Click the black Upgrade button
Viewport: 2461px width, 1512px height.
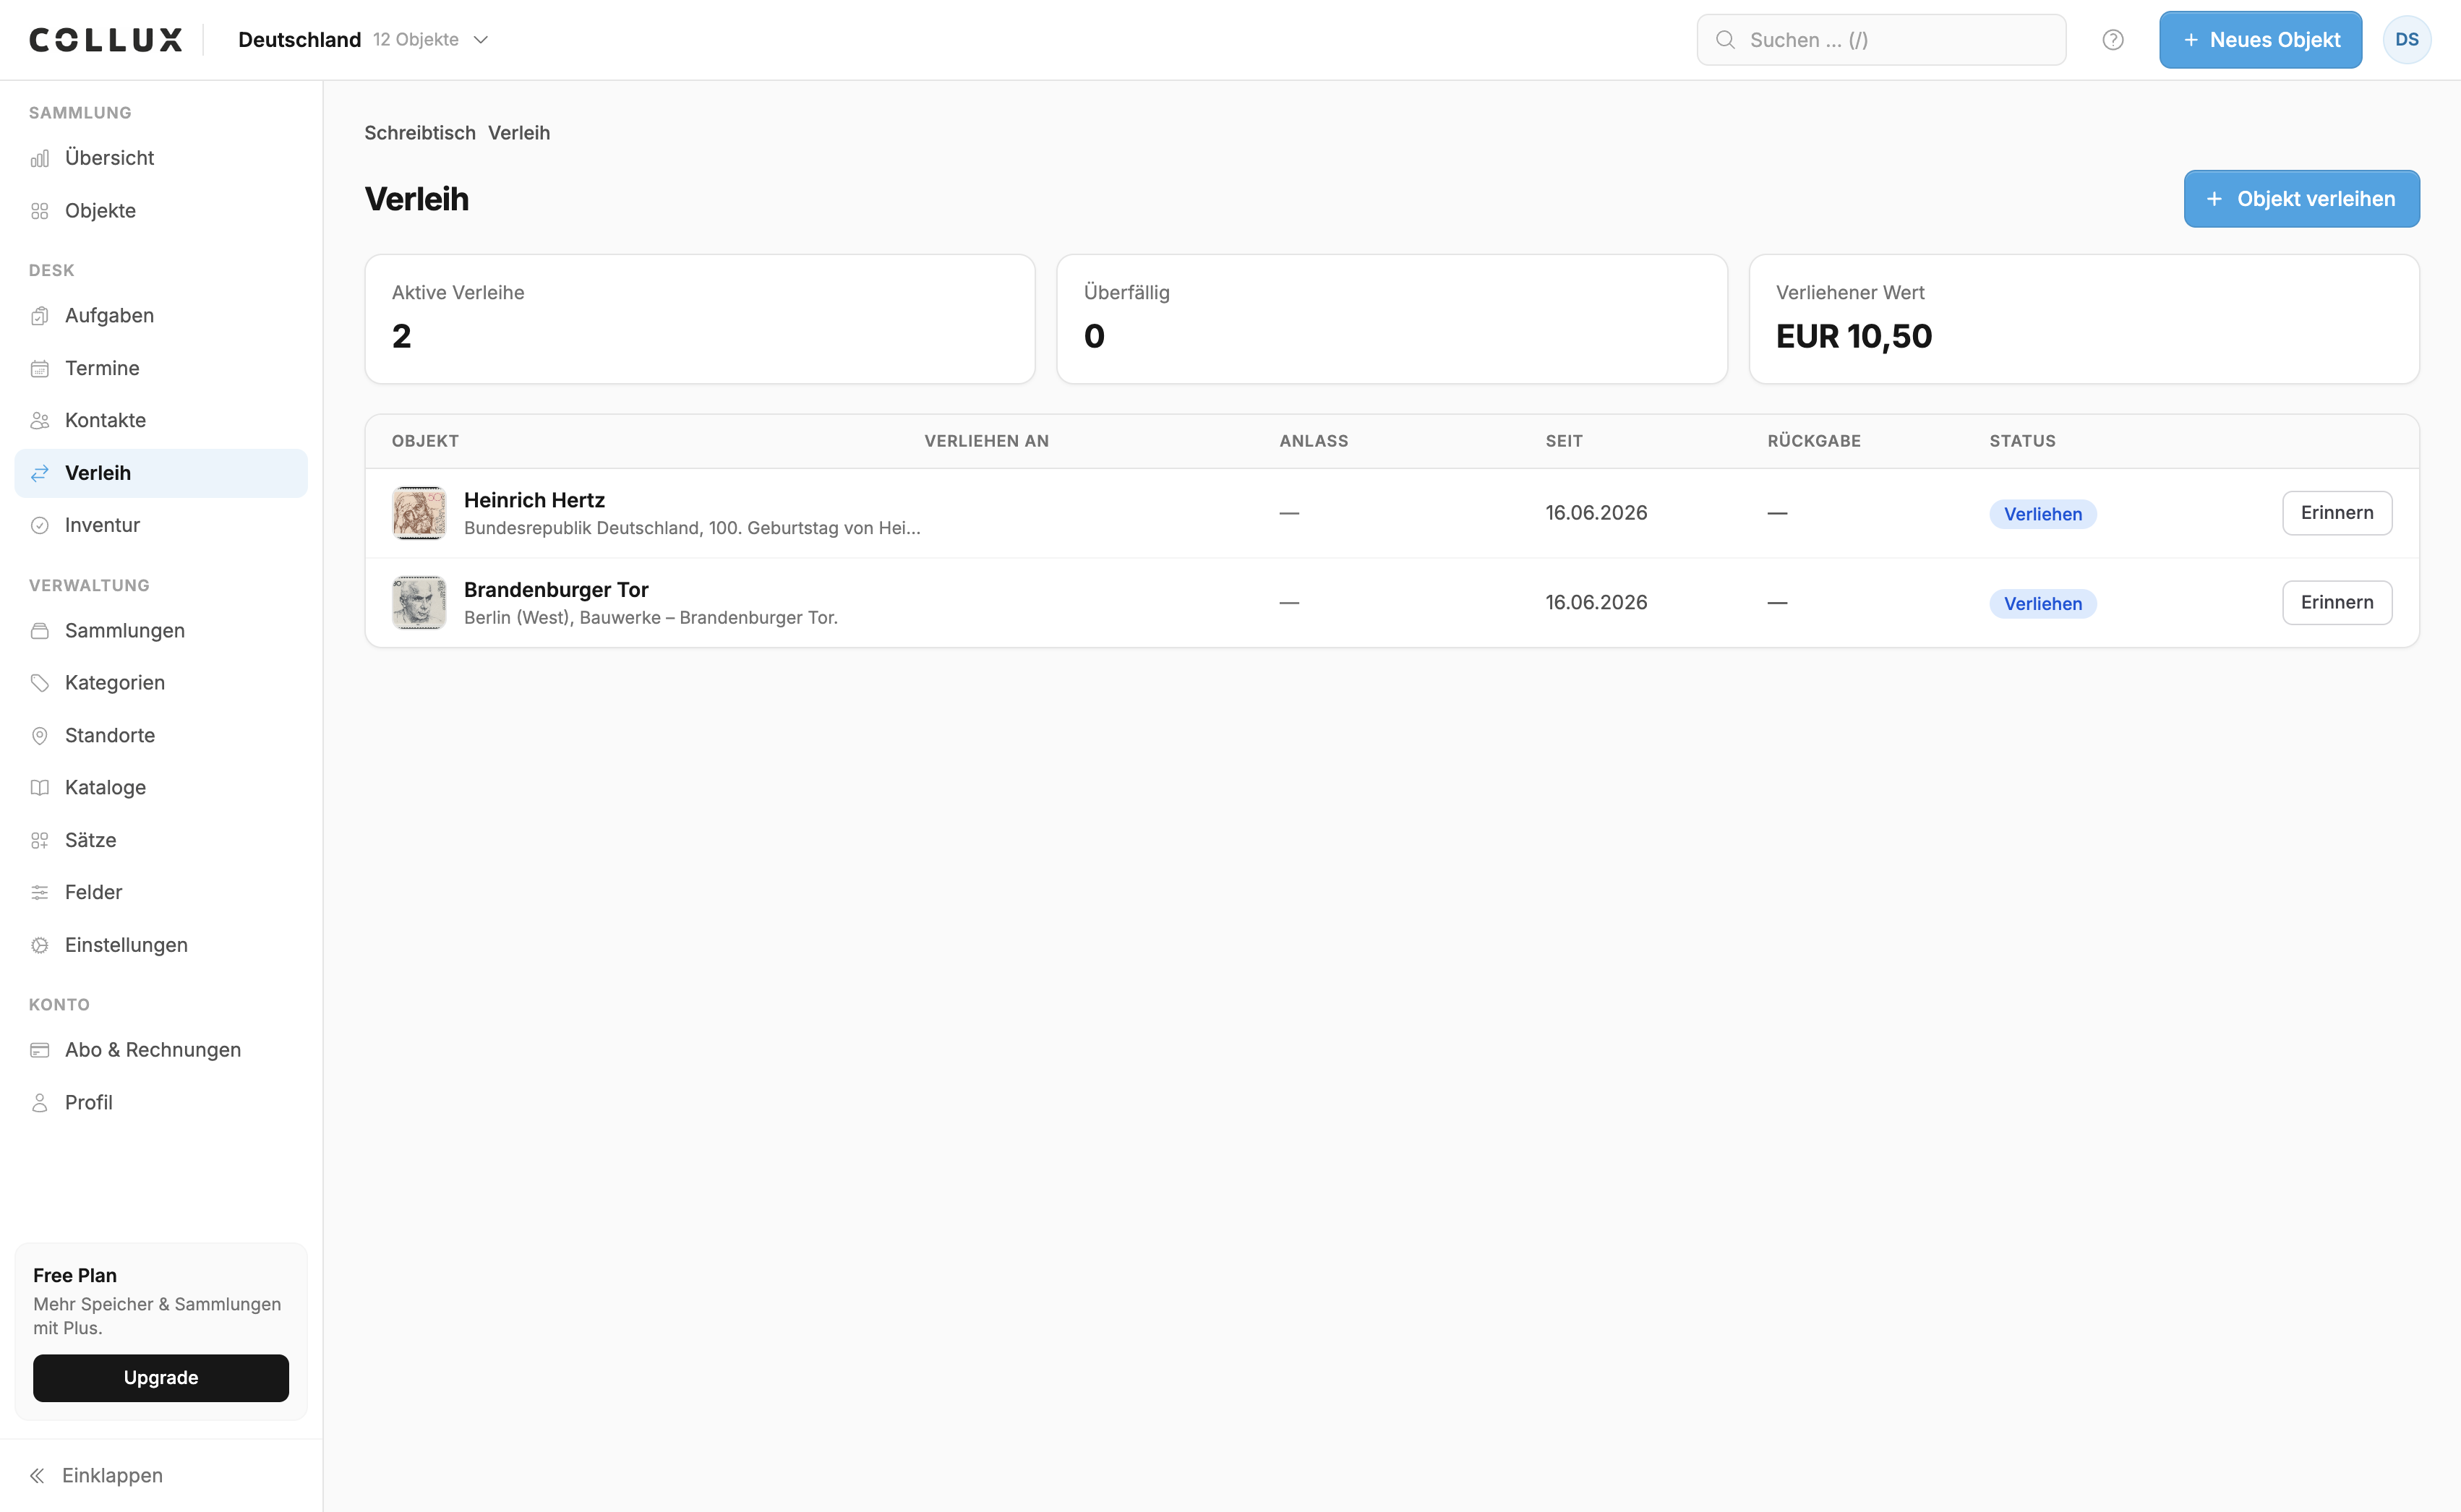click(x=161, y=1378)
